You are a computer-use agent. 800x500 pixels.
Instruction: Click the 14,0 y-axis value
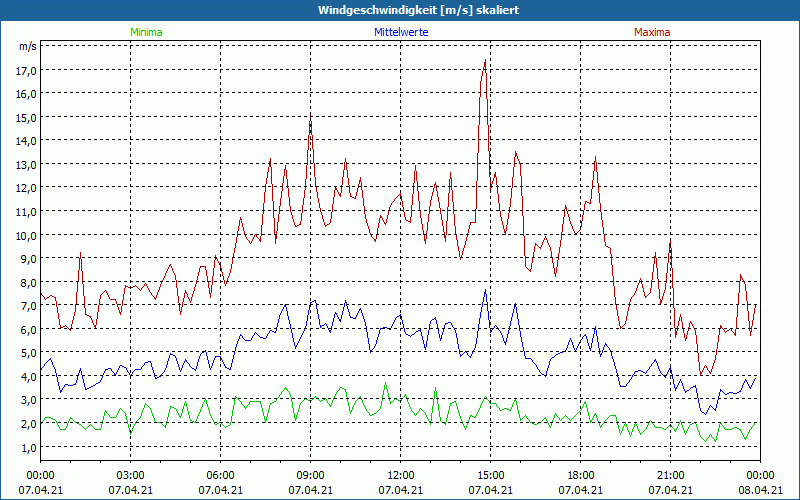(26, 141)
